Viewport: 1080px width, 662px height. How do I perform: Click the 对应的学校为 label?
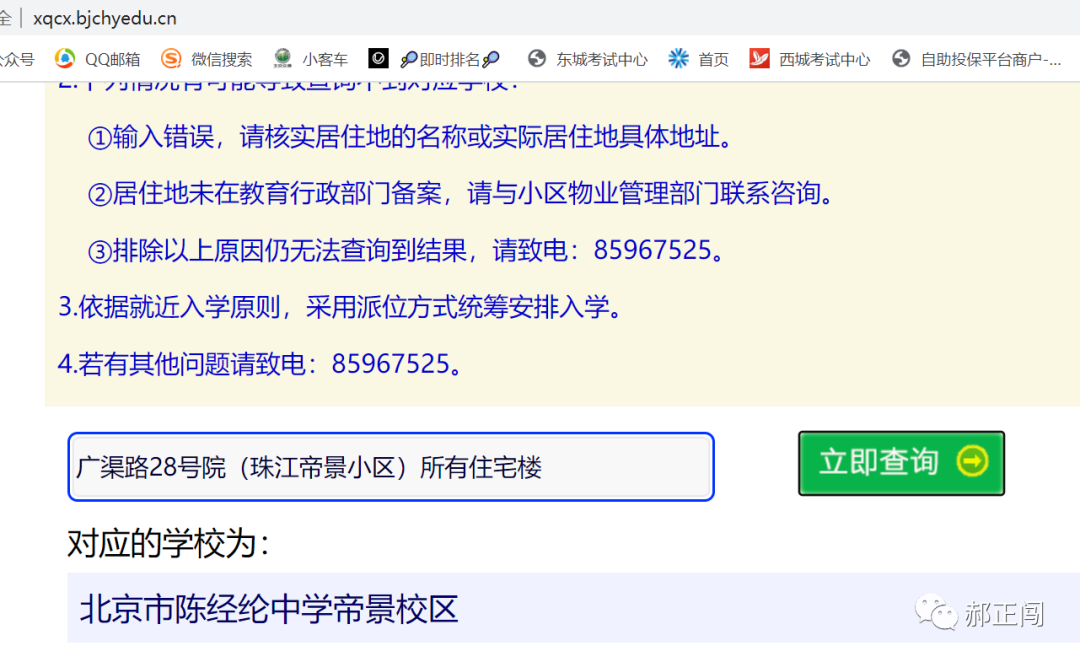pos(168,544)
